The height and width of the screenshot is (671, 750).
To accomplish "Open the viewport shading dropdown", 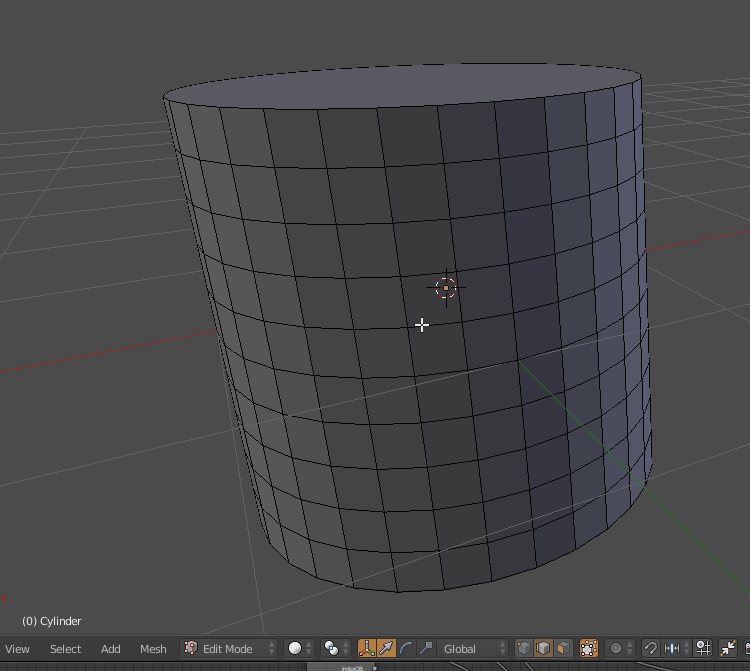I will tap(299, 649).
